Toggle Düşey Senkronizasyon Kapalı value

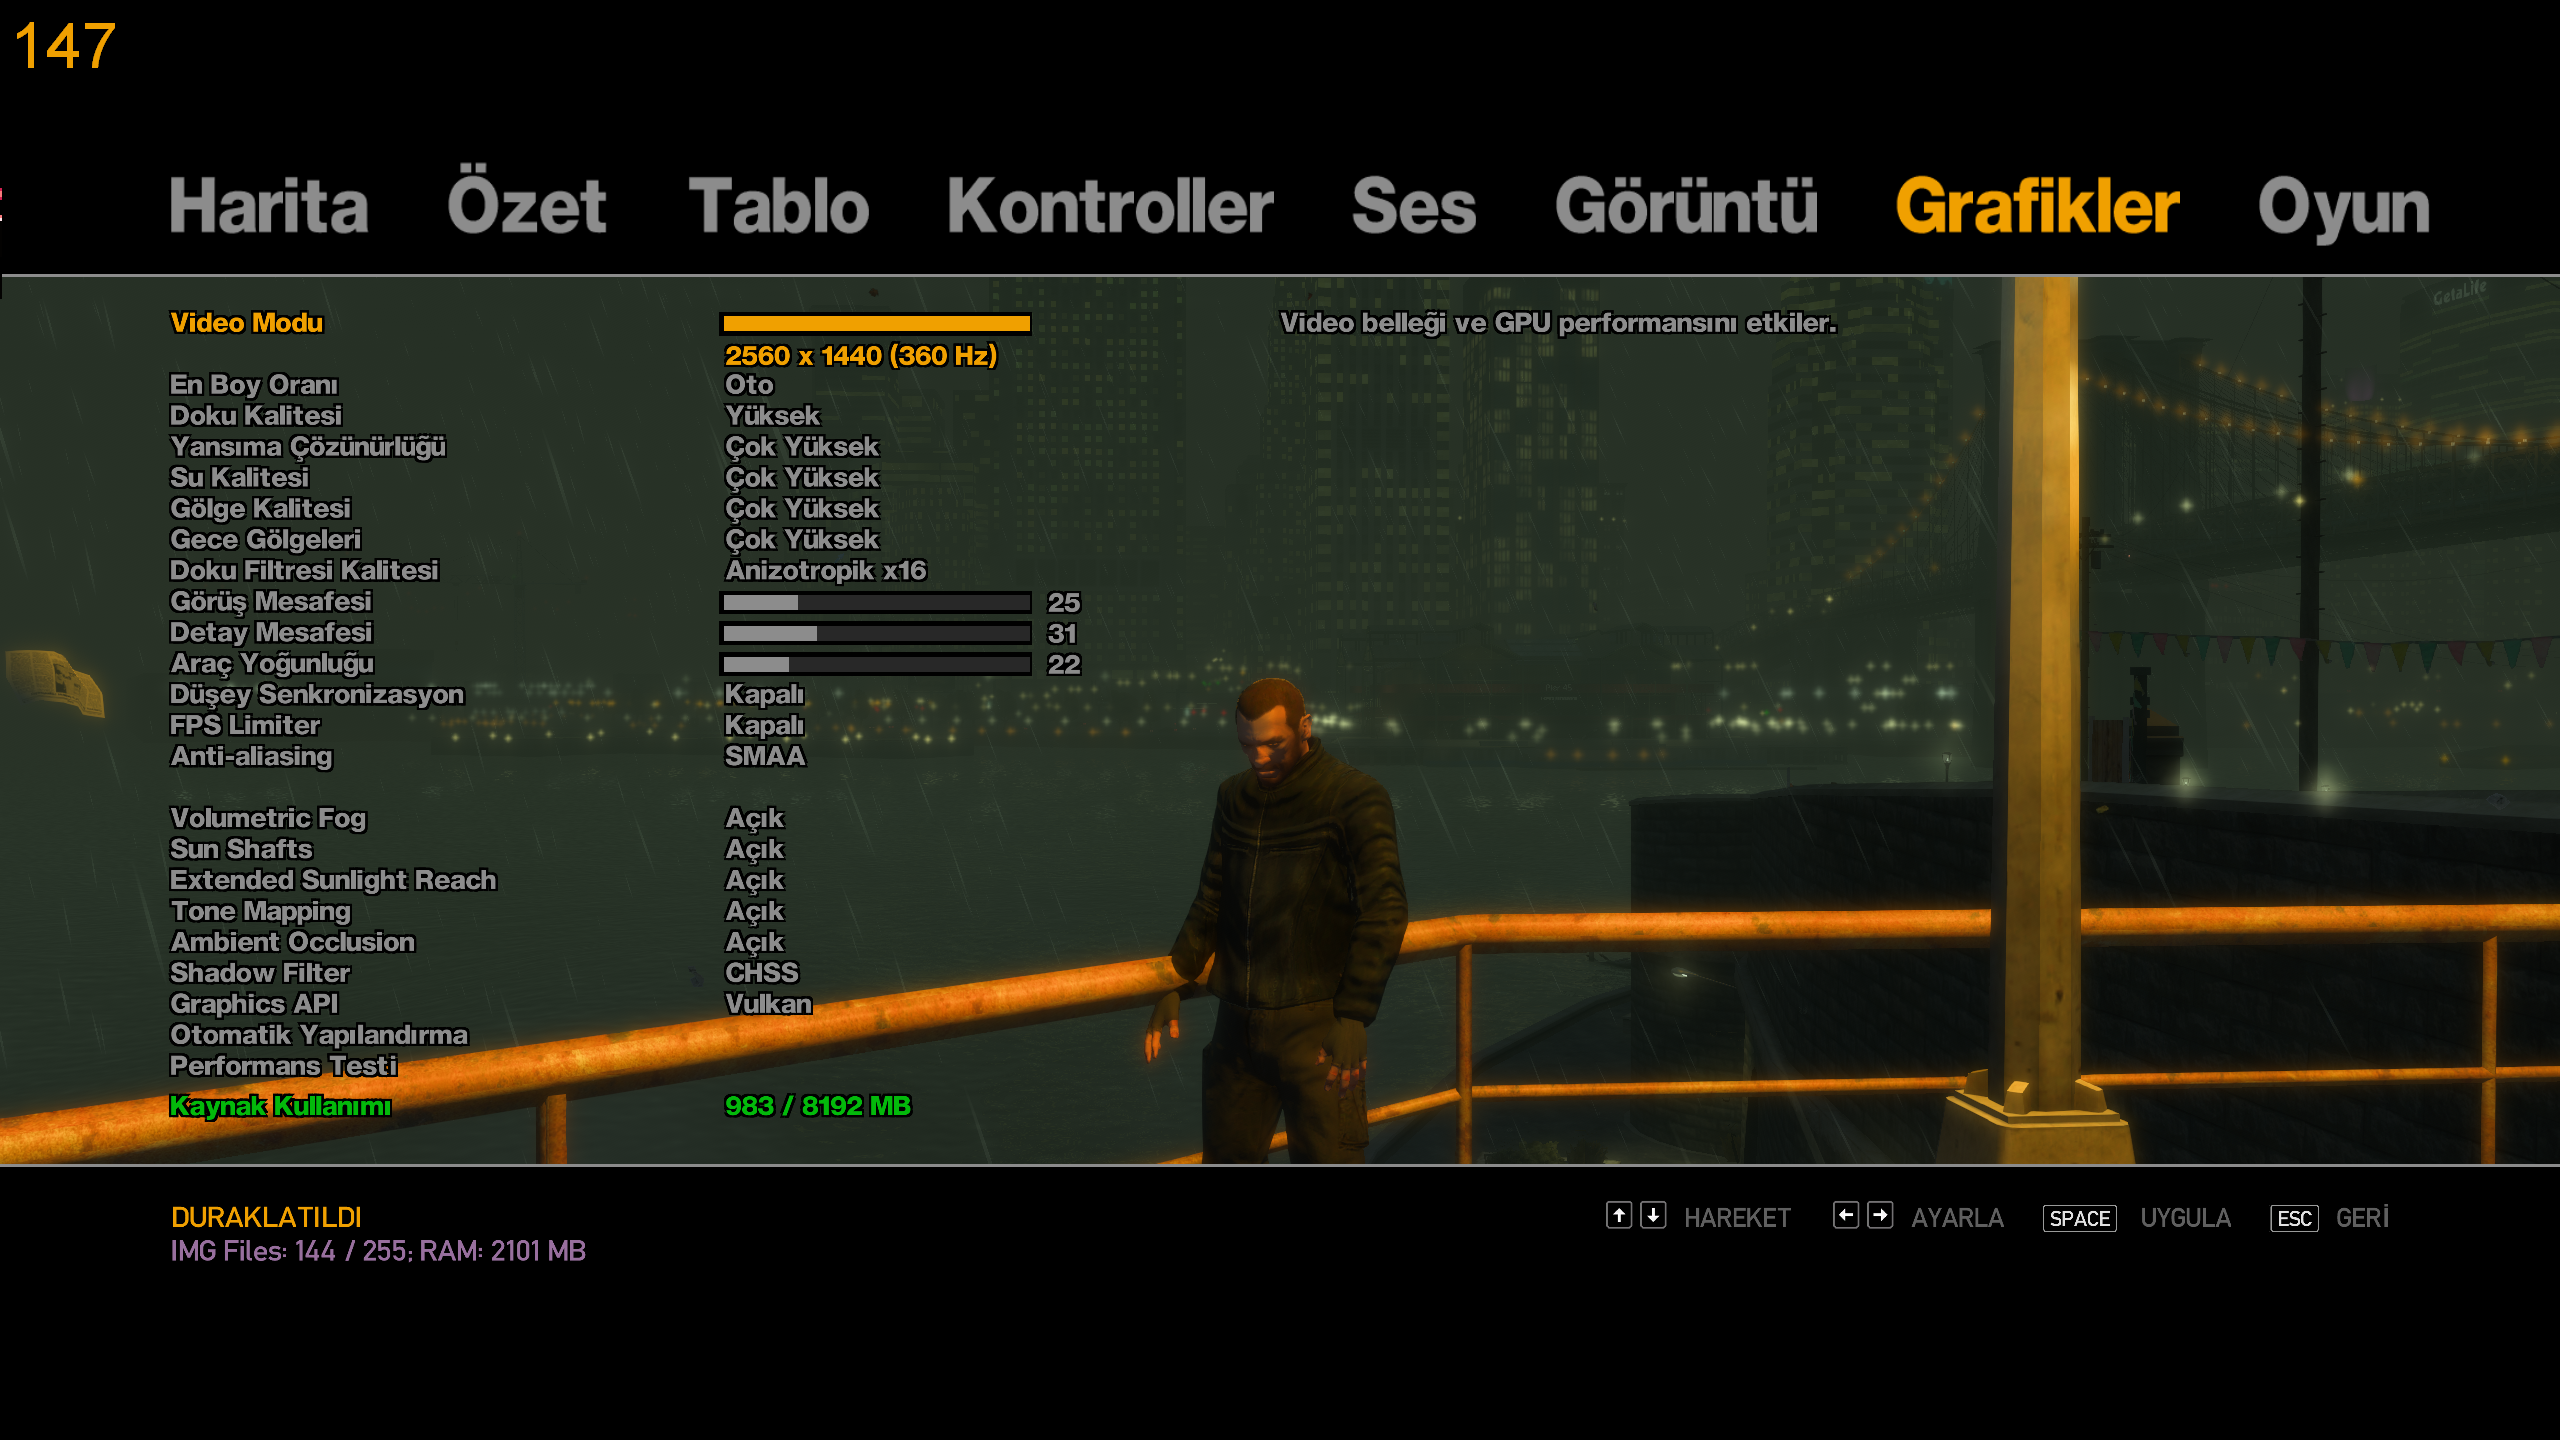[x=764, y=694]
